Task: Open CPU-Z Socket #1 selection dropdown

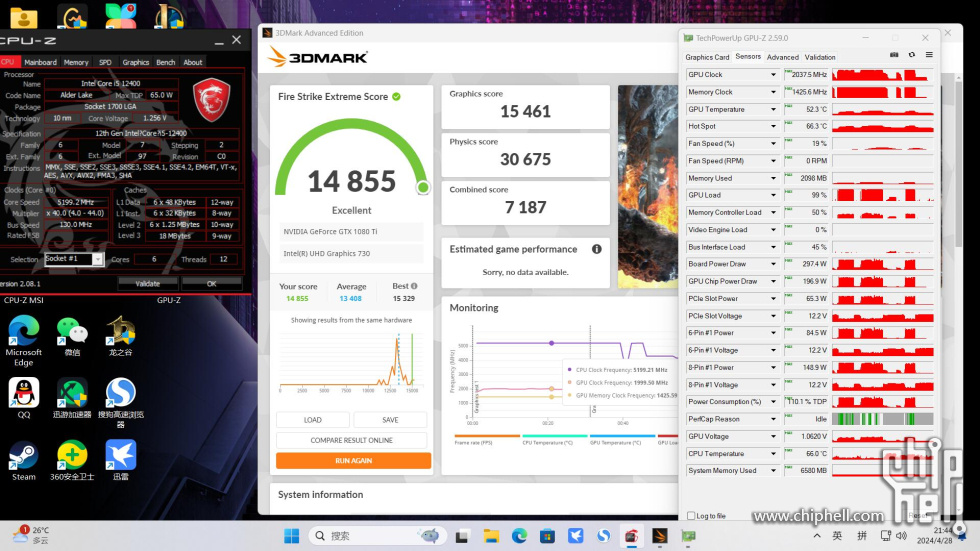Action: point(98,259)
